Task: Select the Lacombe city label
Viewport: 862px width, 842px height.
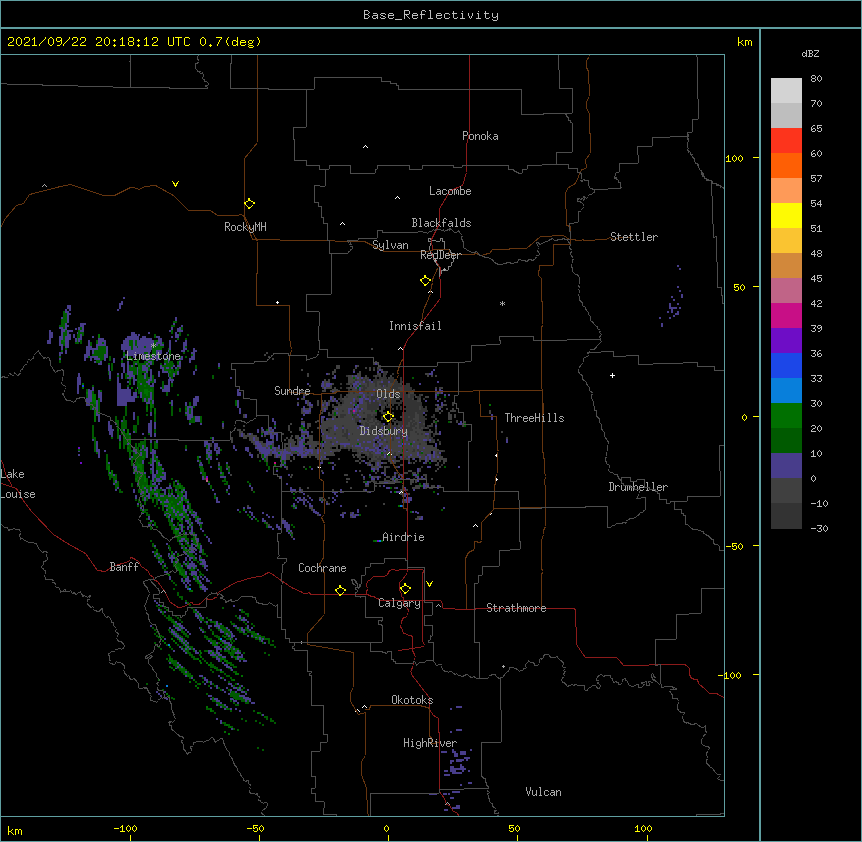Action: click(450, 191)
